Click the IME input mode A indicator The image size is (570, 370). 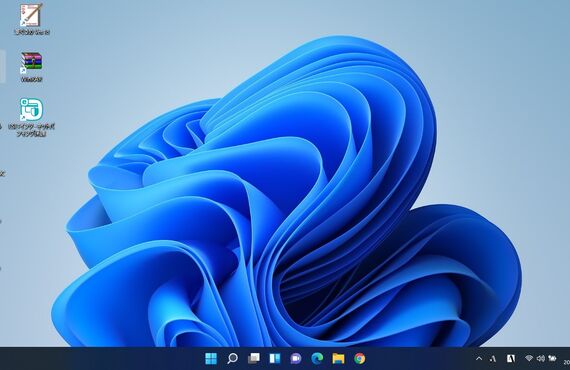493,359
